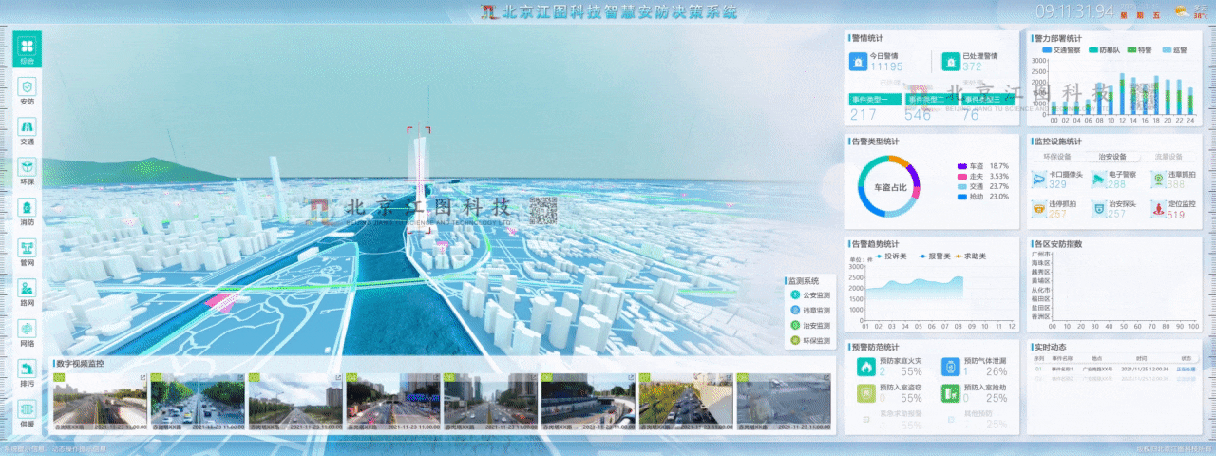Image resolution: width=1216 pixels, height=456 pixels.
Task: Expand the first video feed fullscreen icon
Action: click(x=143, y=377)
